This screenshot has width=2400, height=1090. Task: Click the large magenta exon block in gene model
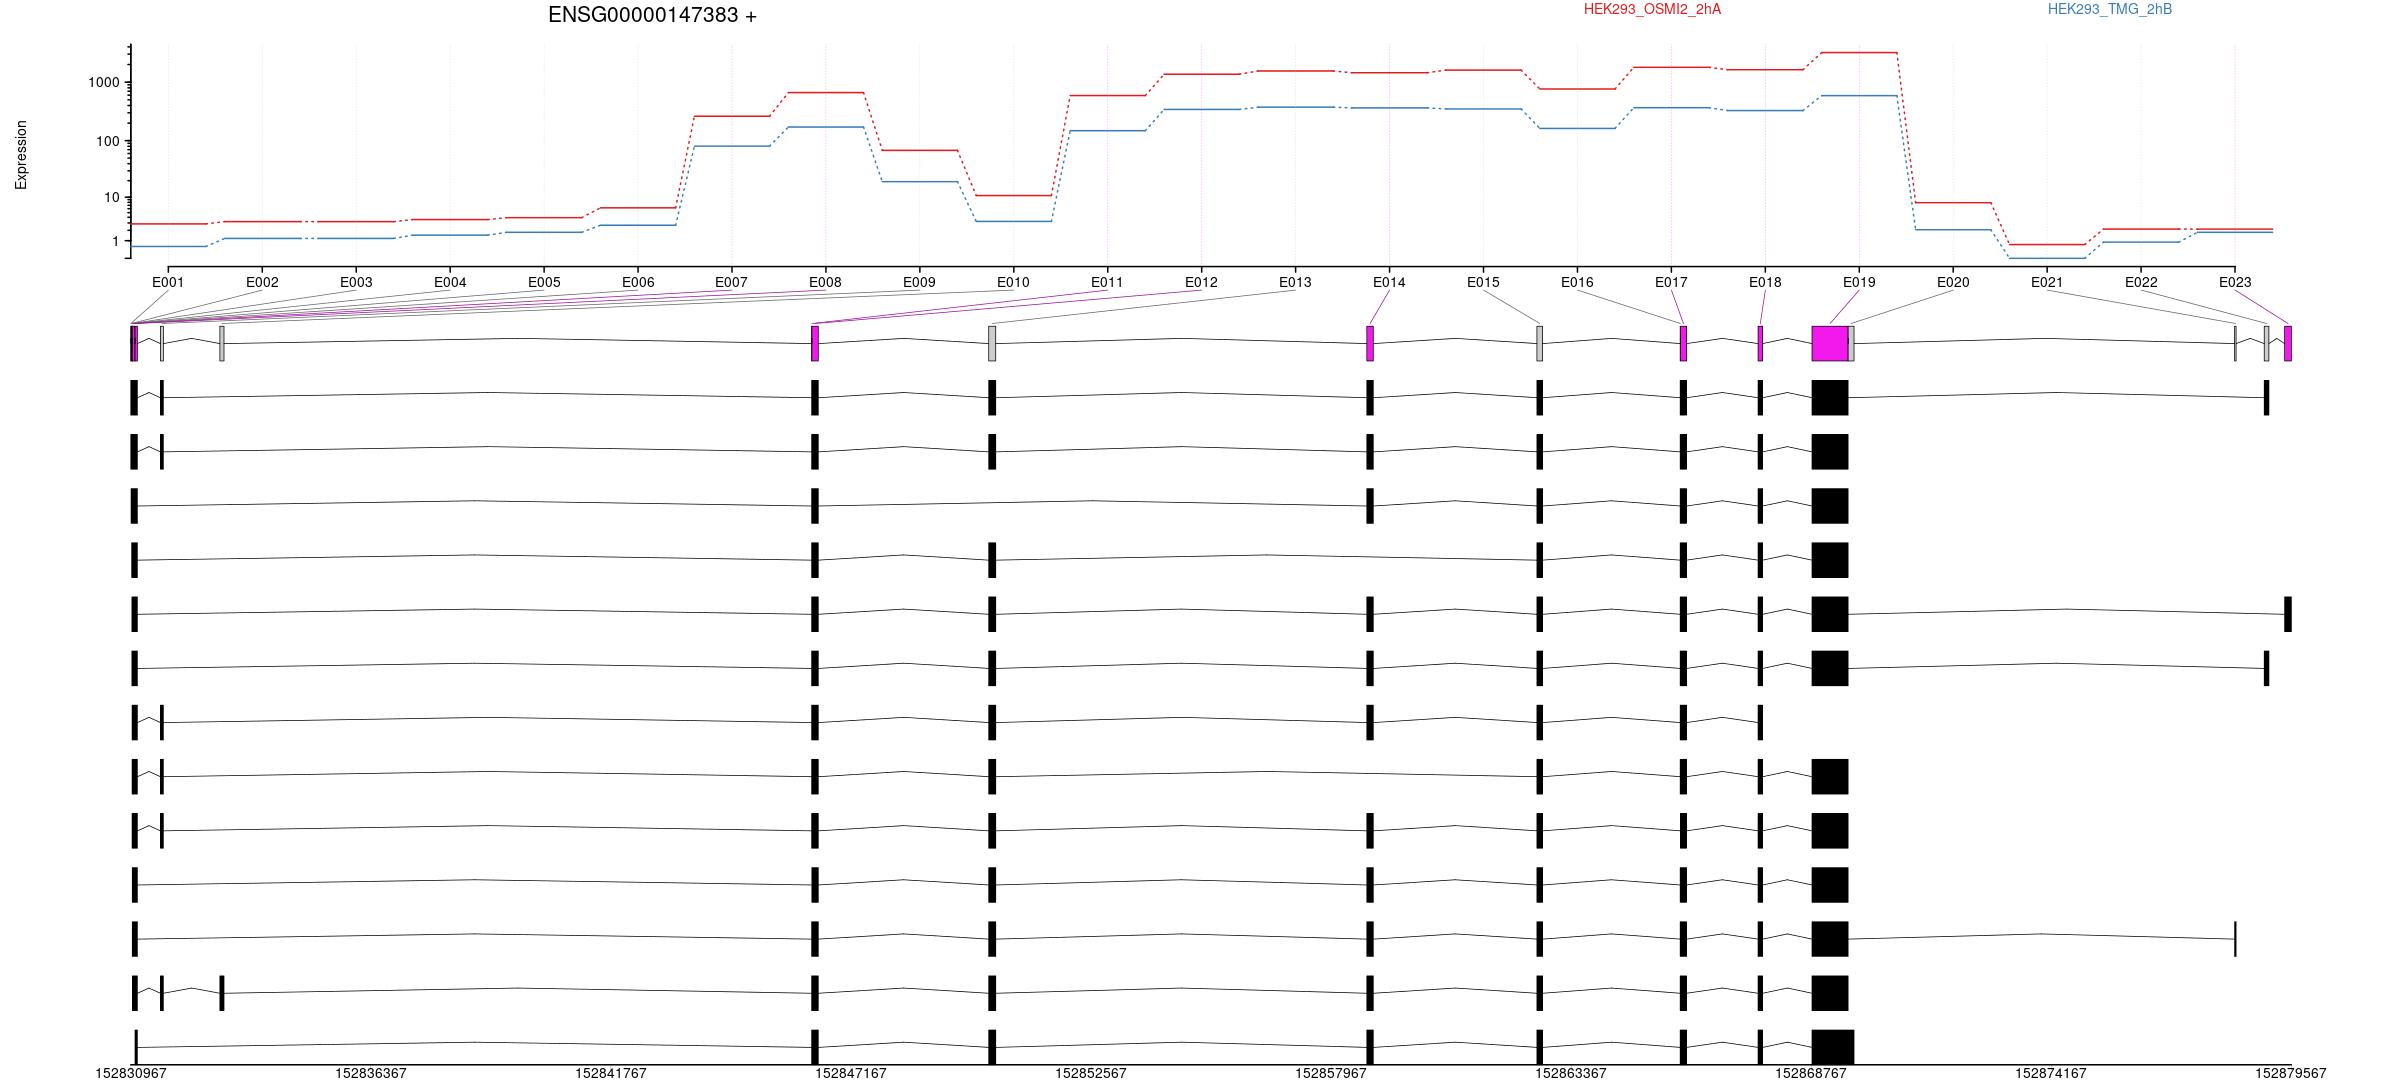(1830, 343)
